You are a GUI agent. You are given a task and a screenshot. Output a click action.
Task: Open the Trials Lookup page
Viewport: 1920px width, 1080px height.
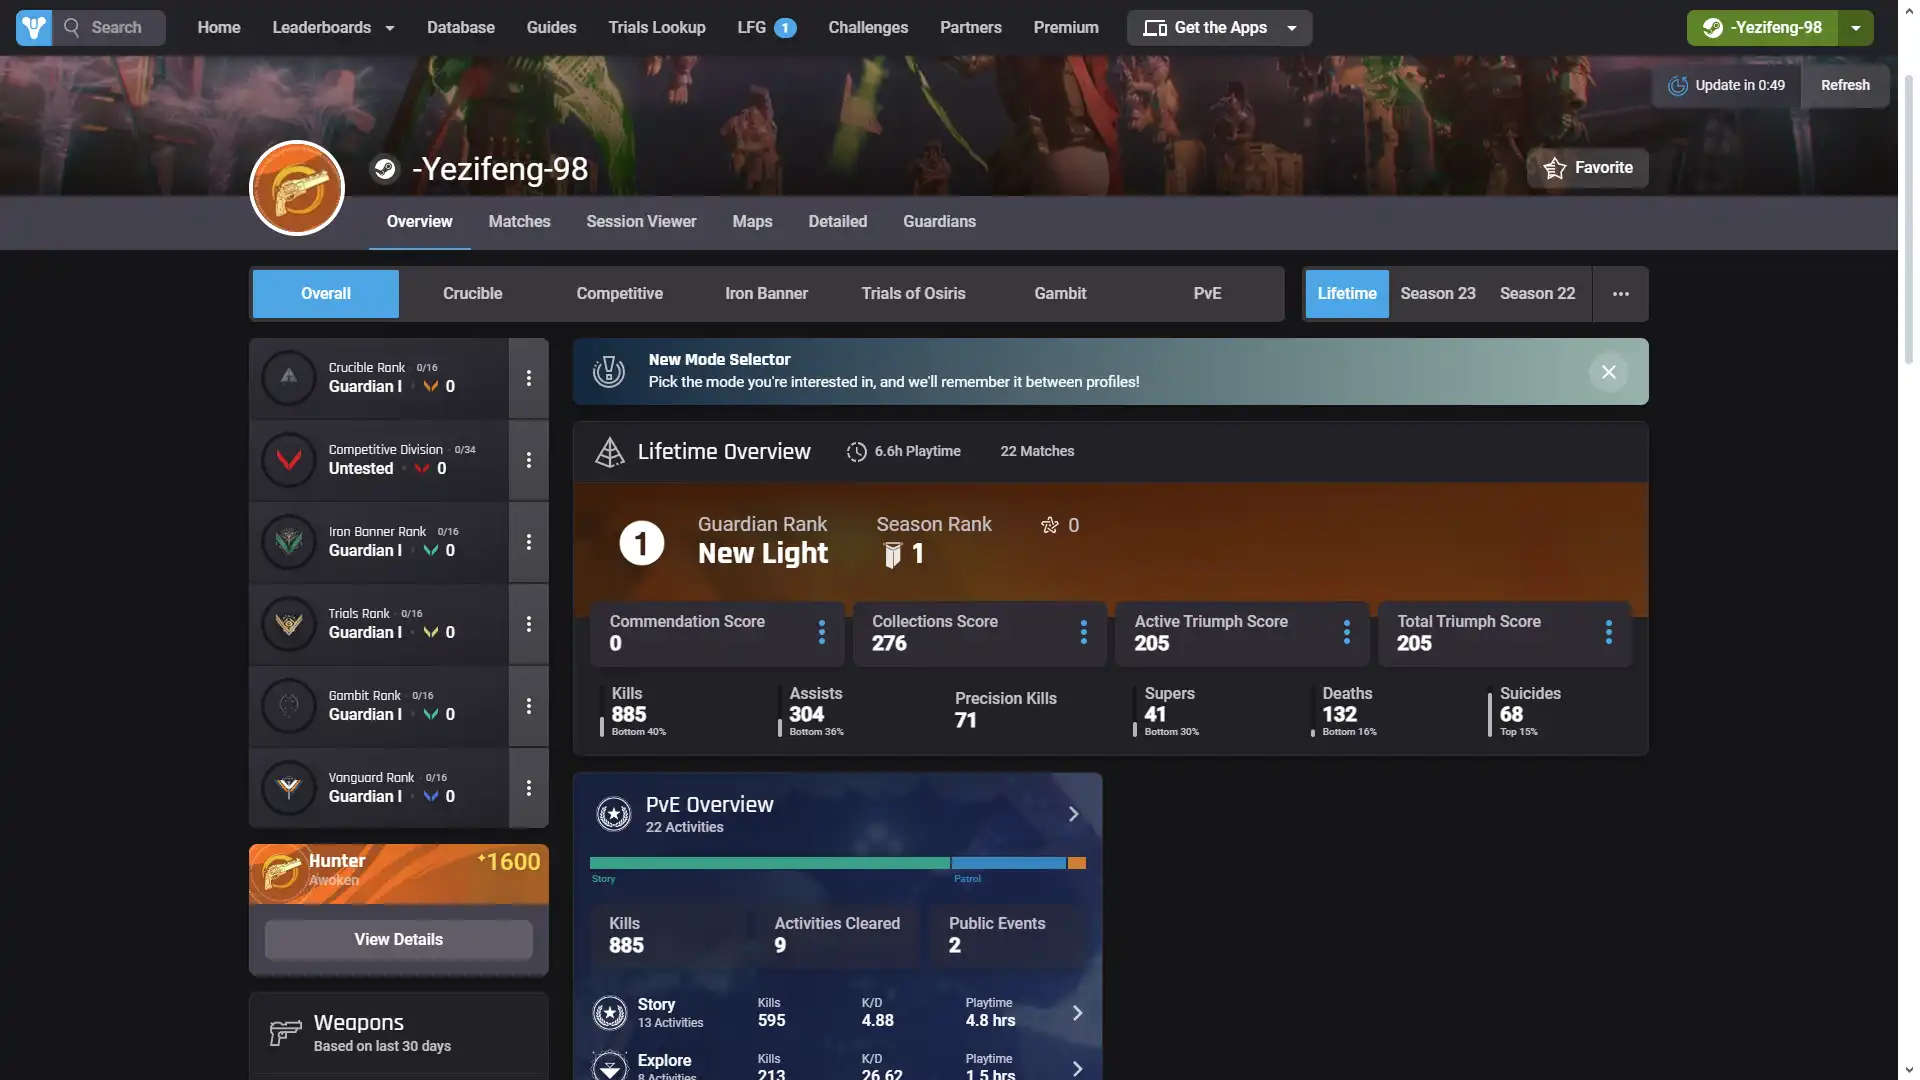(656, 28)
